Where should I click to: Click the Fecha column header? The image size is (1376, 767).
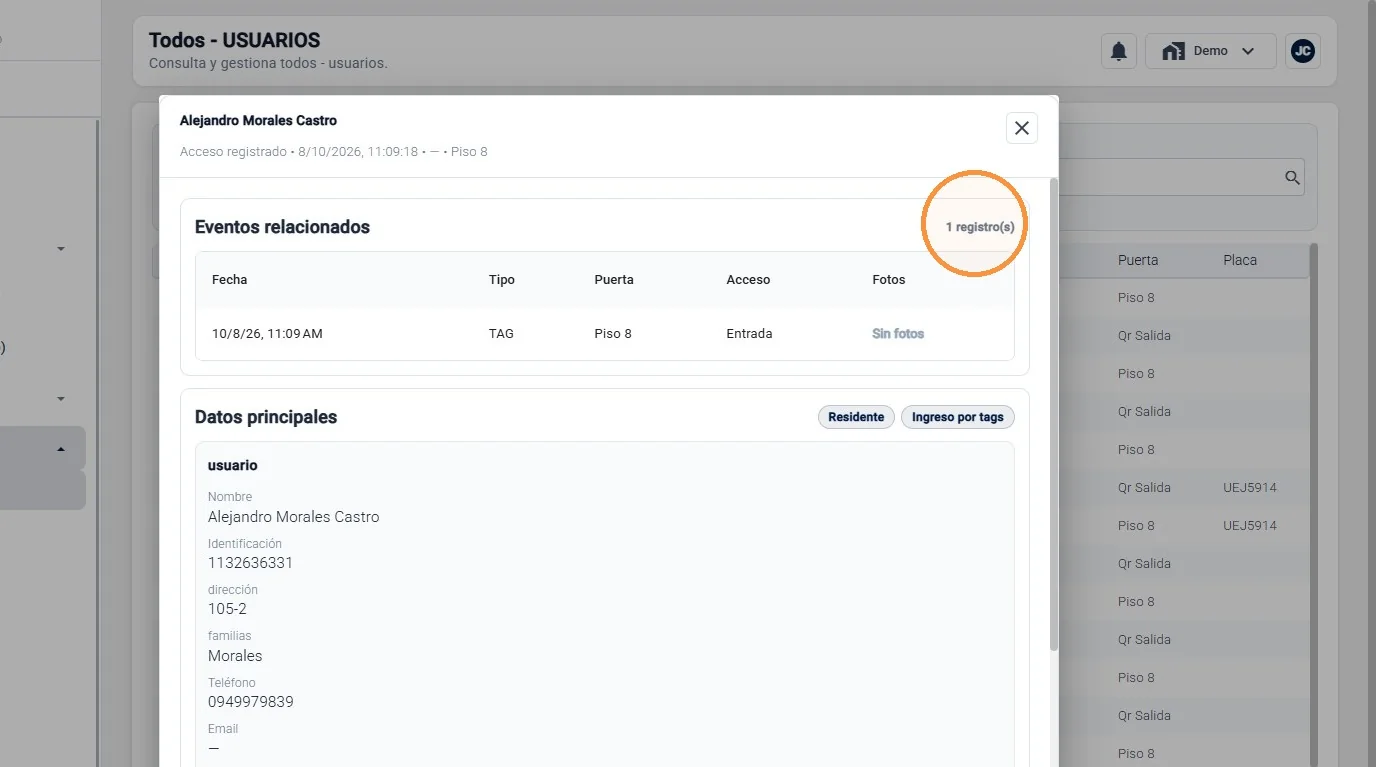pos(229,280)
